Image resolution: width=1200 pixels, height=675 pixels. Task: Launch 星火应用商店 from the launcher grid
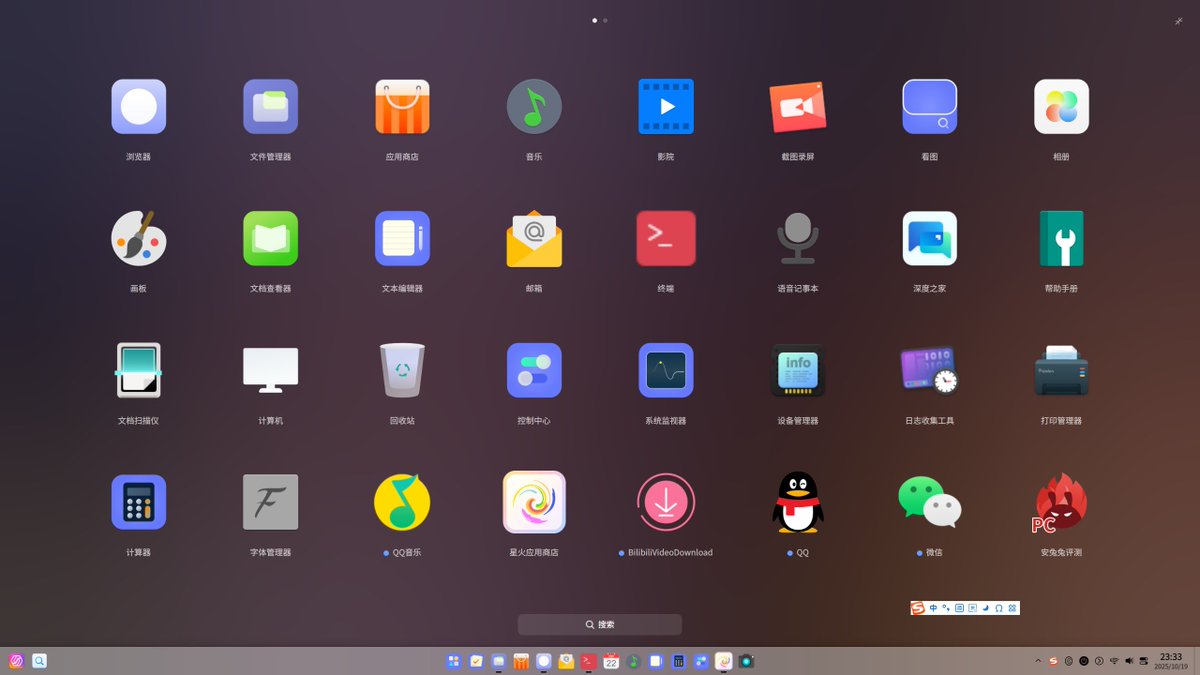tap(534, 502)
